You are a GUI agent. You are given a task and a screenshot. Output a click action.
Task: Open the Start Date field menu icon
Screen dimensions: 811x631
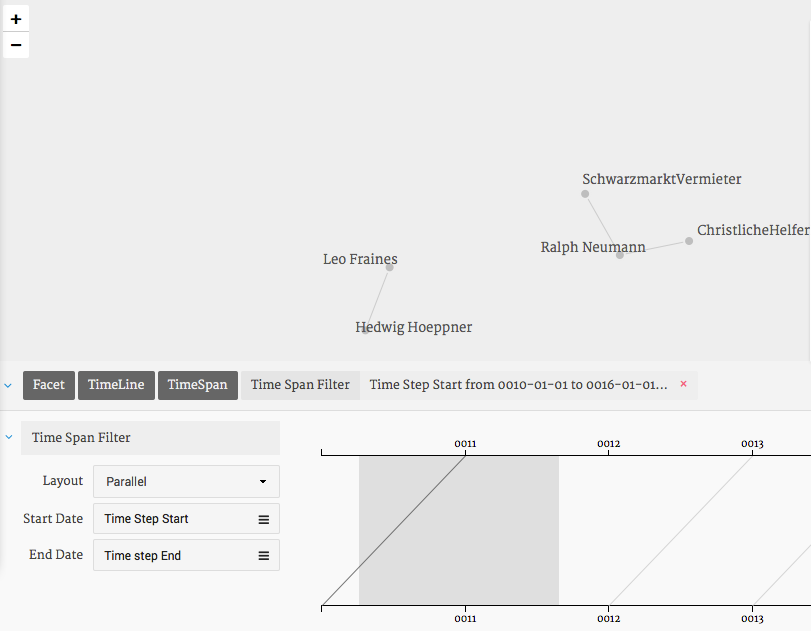264,519
